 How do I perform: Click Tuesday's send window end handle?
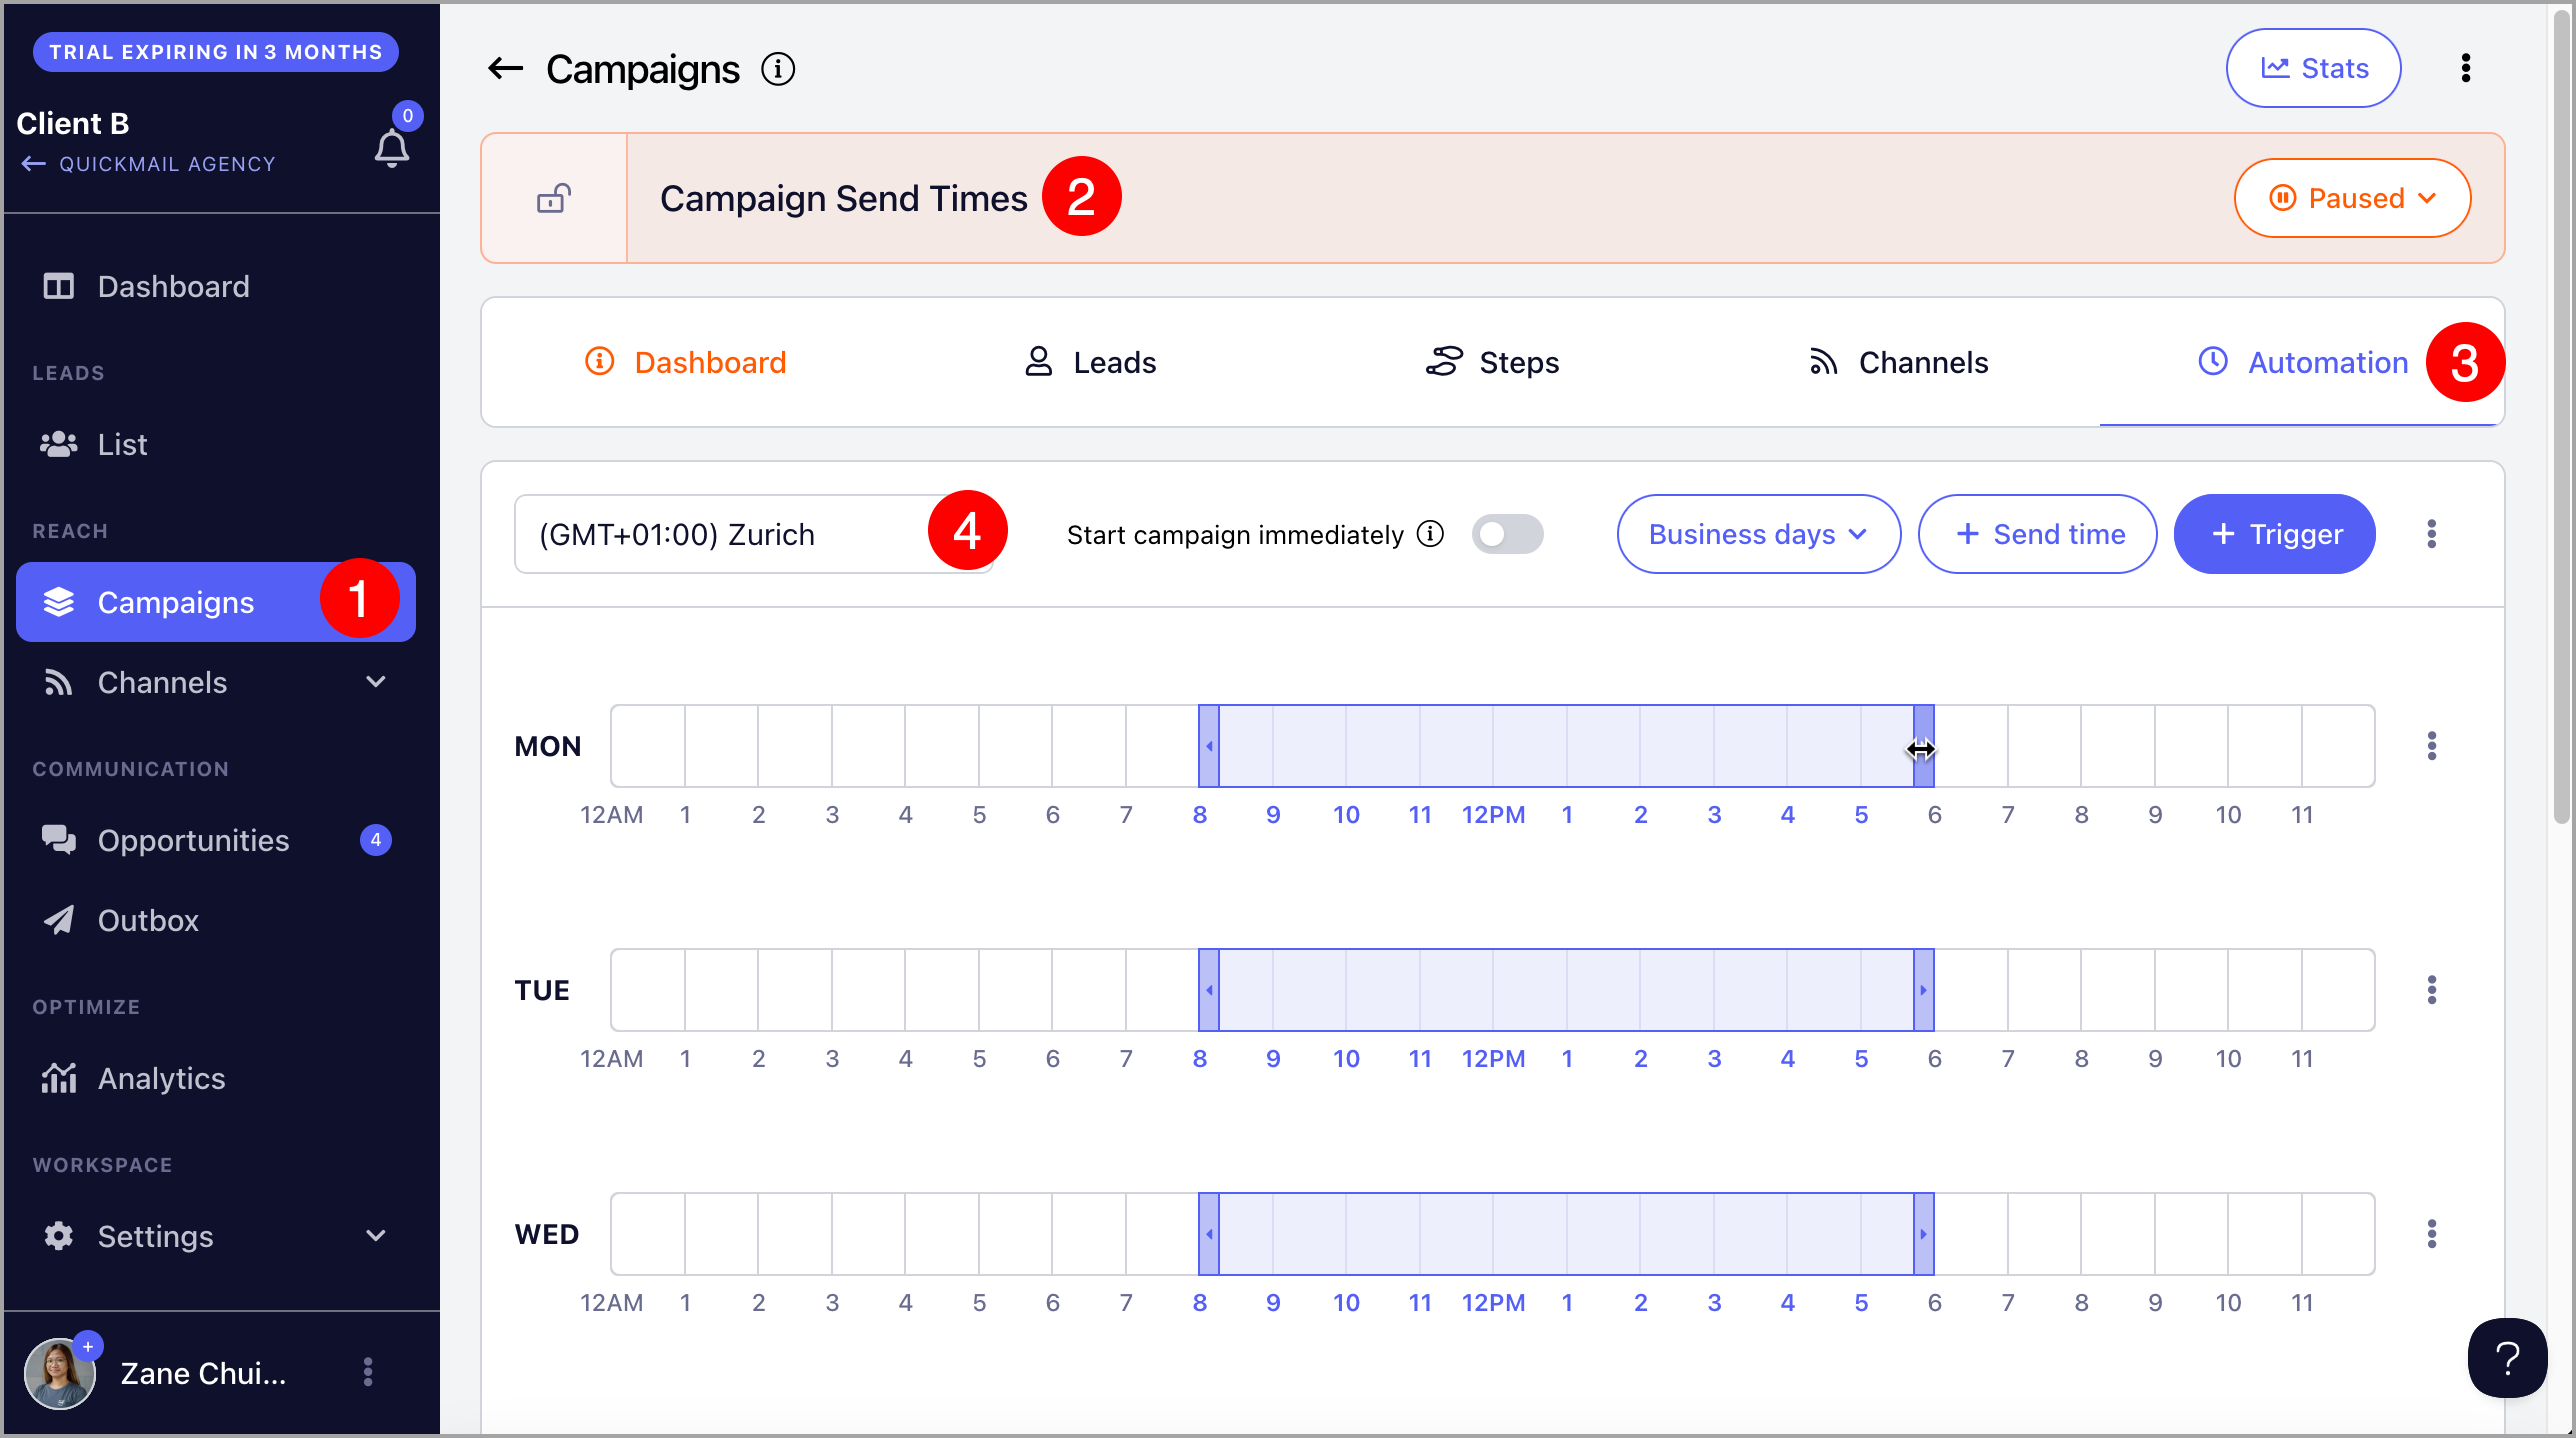coord(1923,990)
